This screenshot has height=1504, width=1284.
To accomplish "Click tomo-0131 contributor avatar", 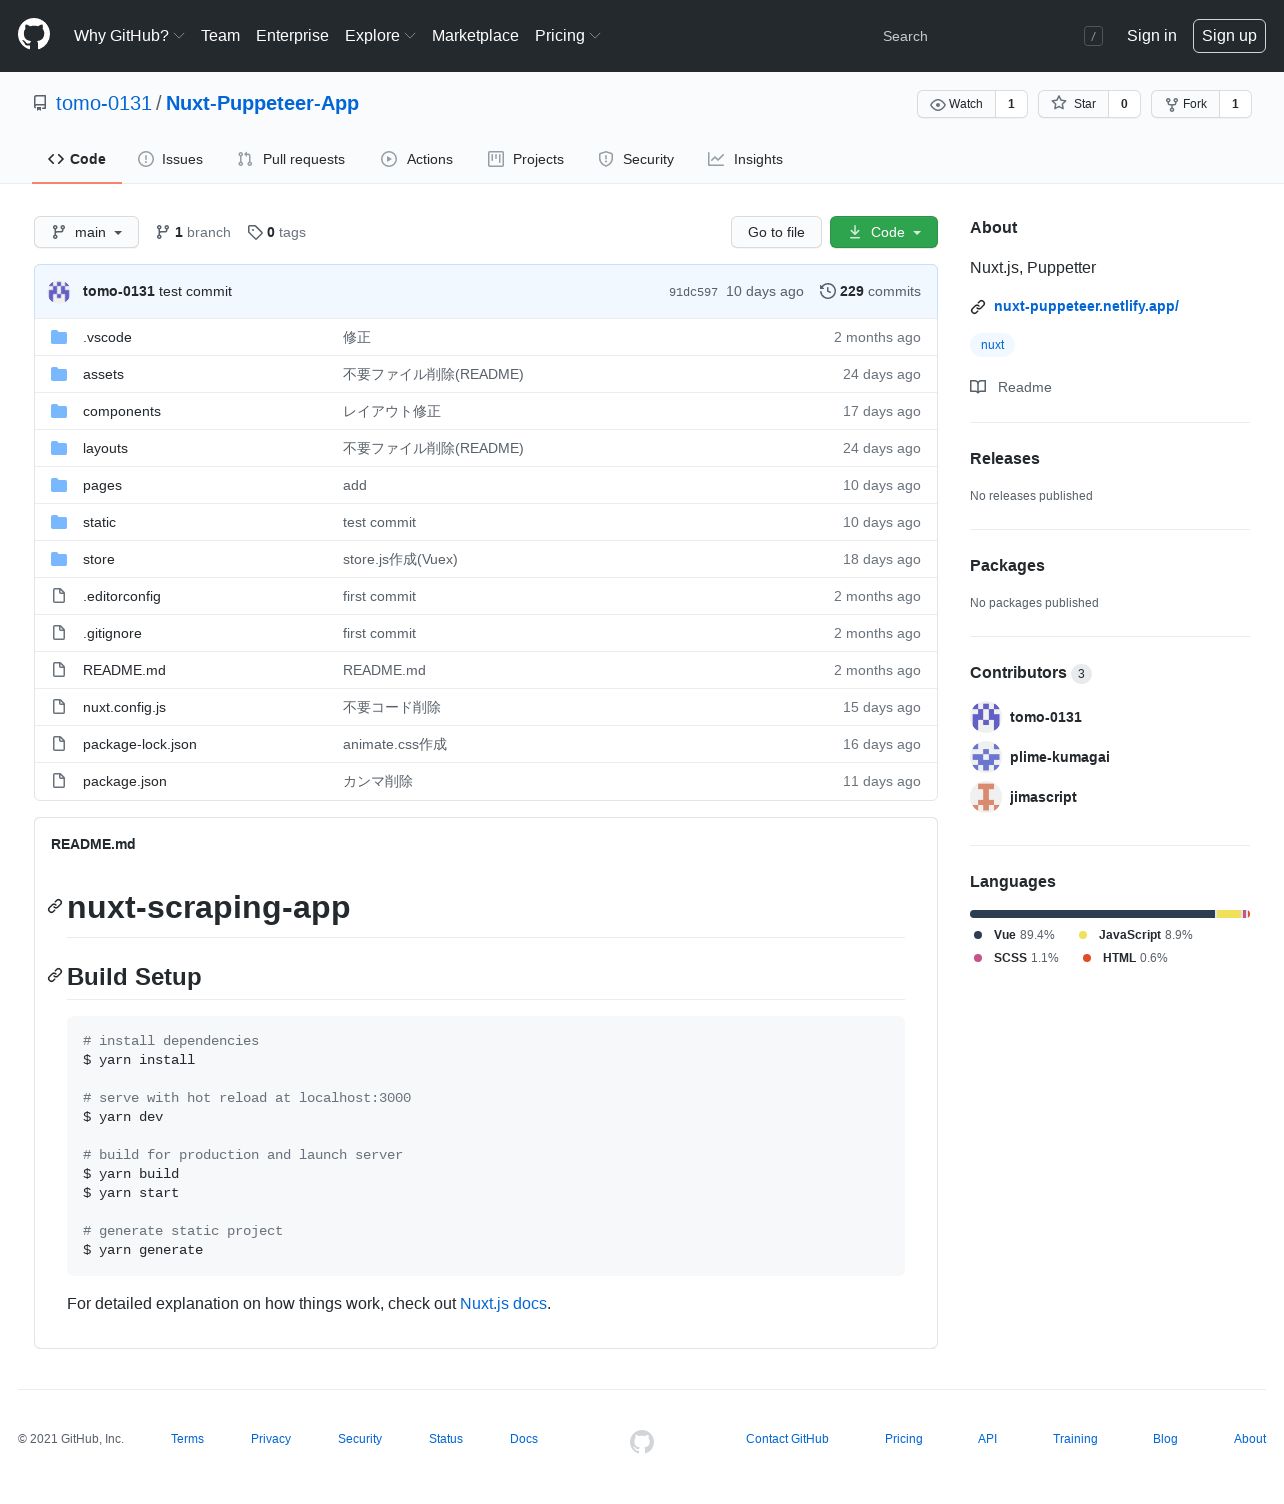I will coord(986,717).
